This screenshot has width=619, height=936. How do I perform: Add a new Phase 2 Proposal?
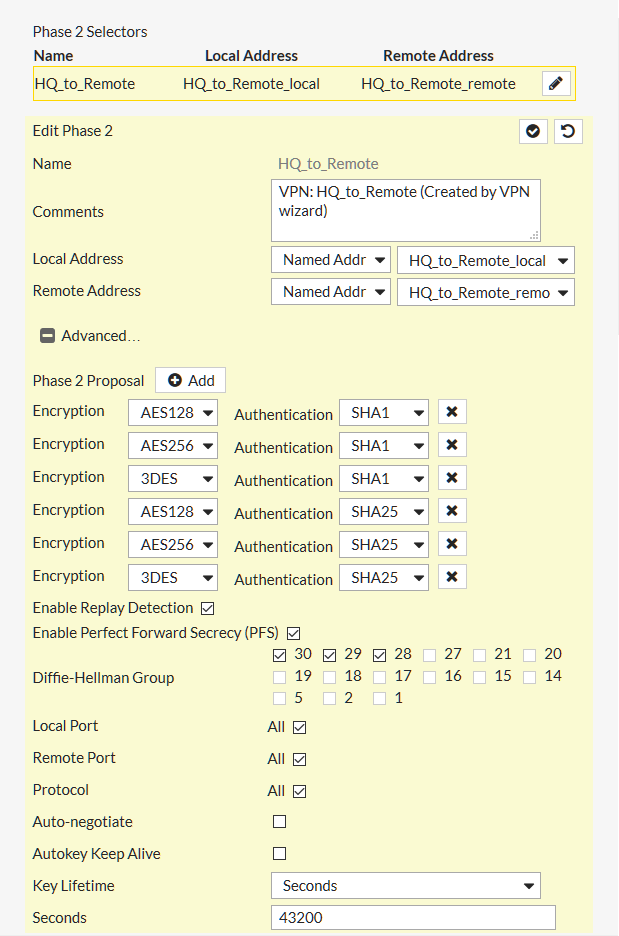(x=190, y=380)
